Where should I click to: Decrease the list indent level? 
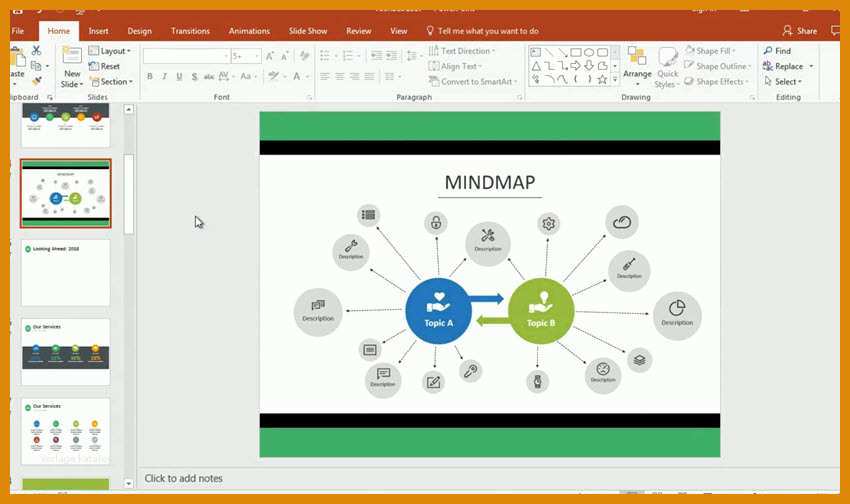[x=376, y=56]
